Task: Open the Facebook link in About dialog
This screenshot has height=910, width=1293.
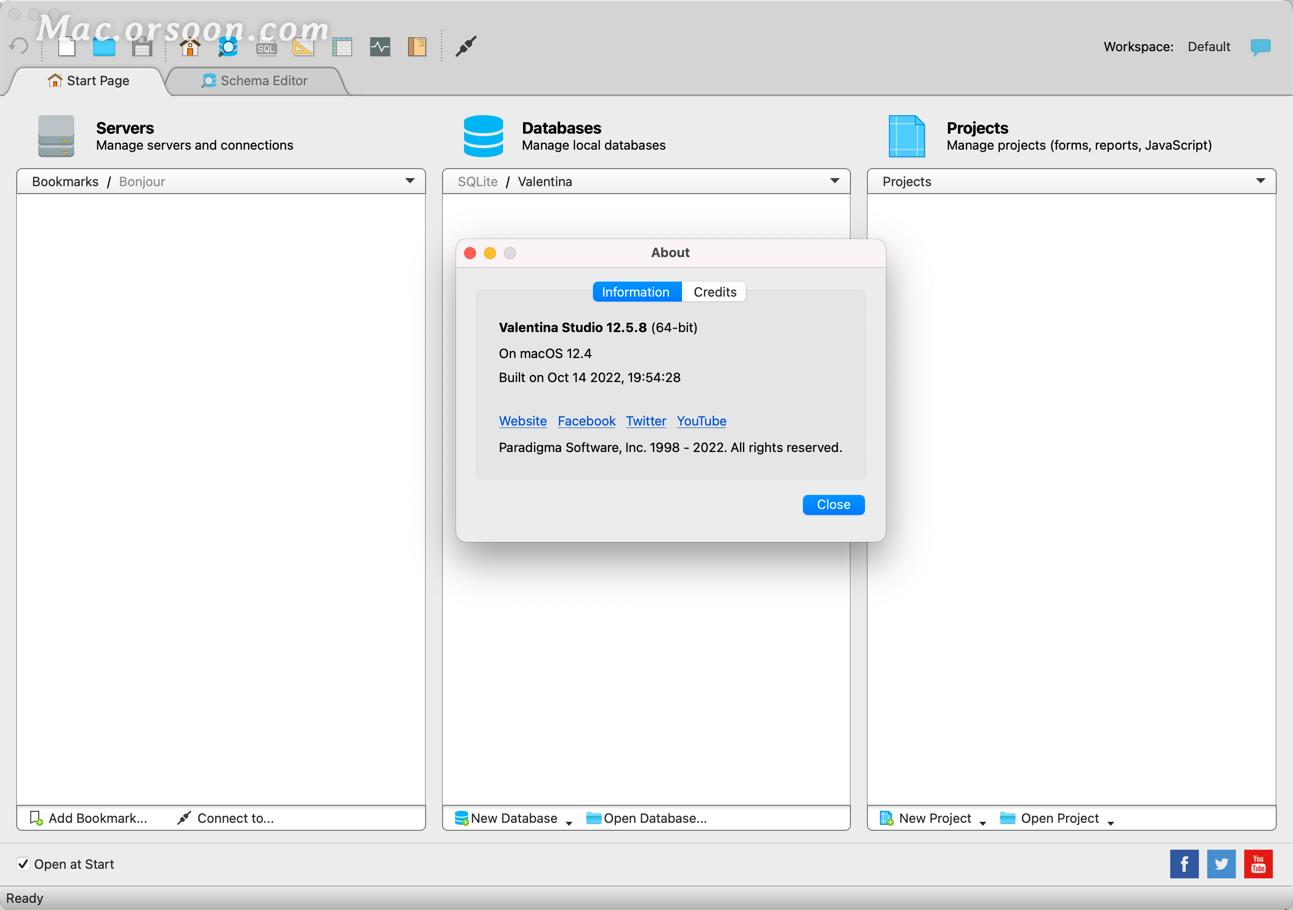Action: [x=587, y=421]
